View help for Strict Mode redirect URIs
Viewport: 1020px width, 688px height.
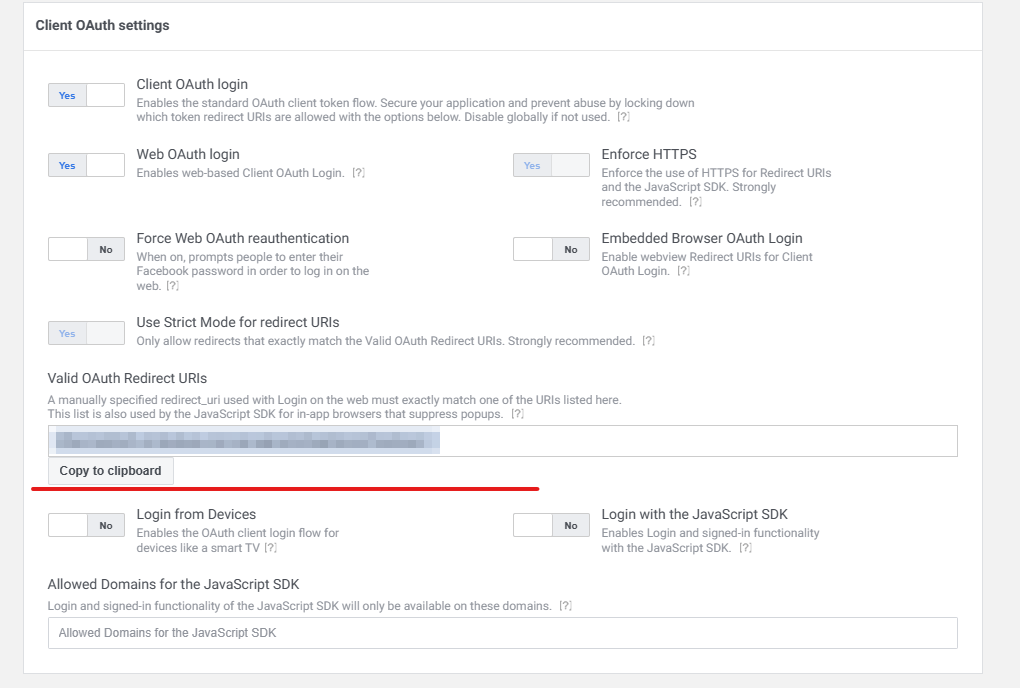649,341
